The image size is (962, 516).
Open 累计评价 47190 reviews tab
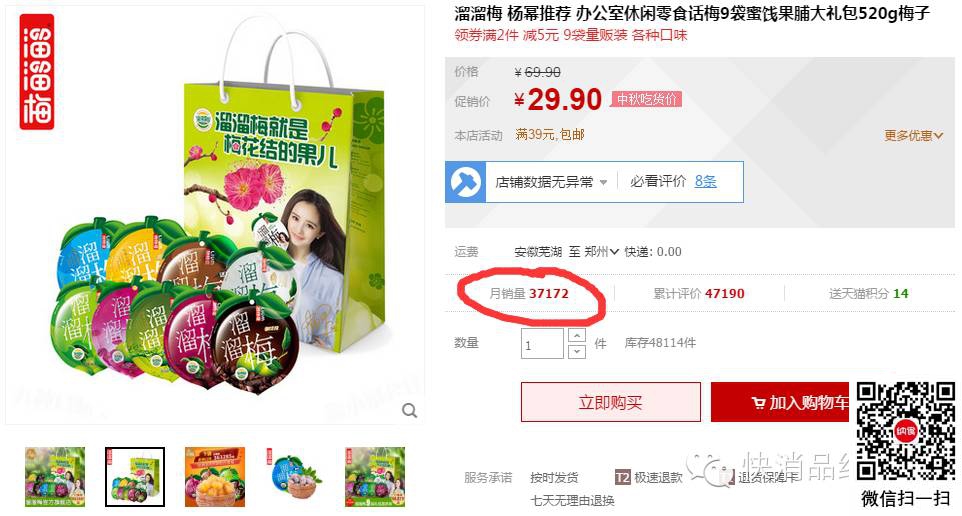[699, 293]
